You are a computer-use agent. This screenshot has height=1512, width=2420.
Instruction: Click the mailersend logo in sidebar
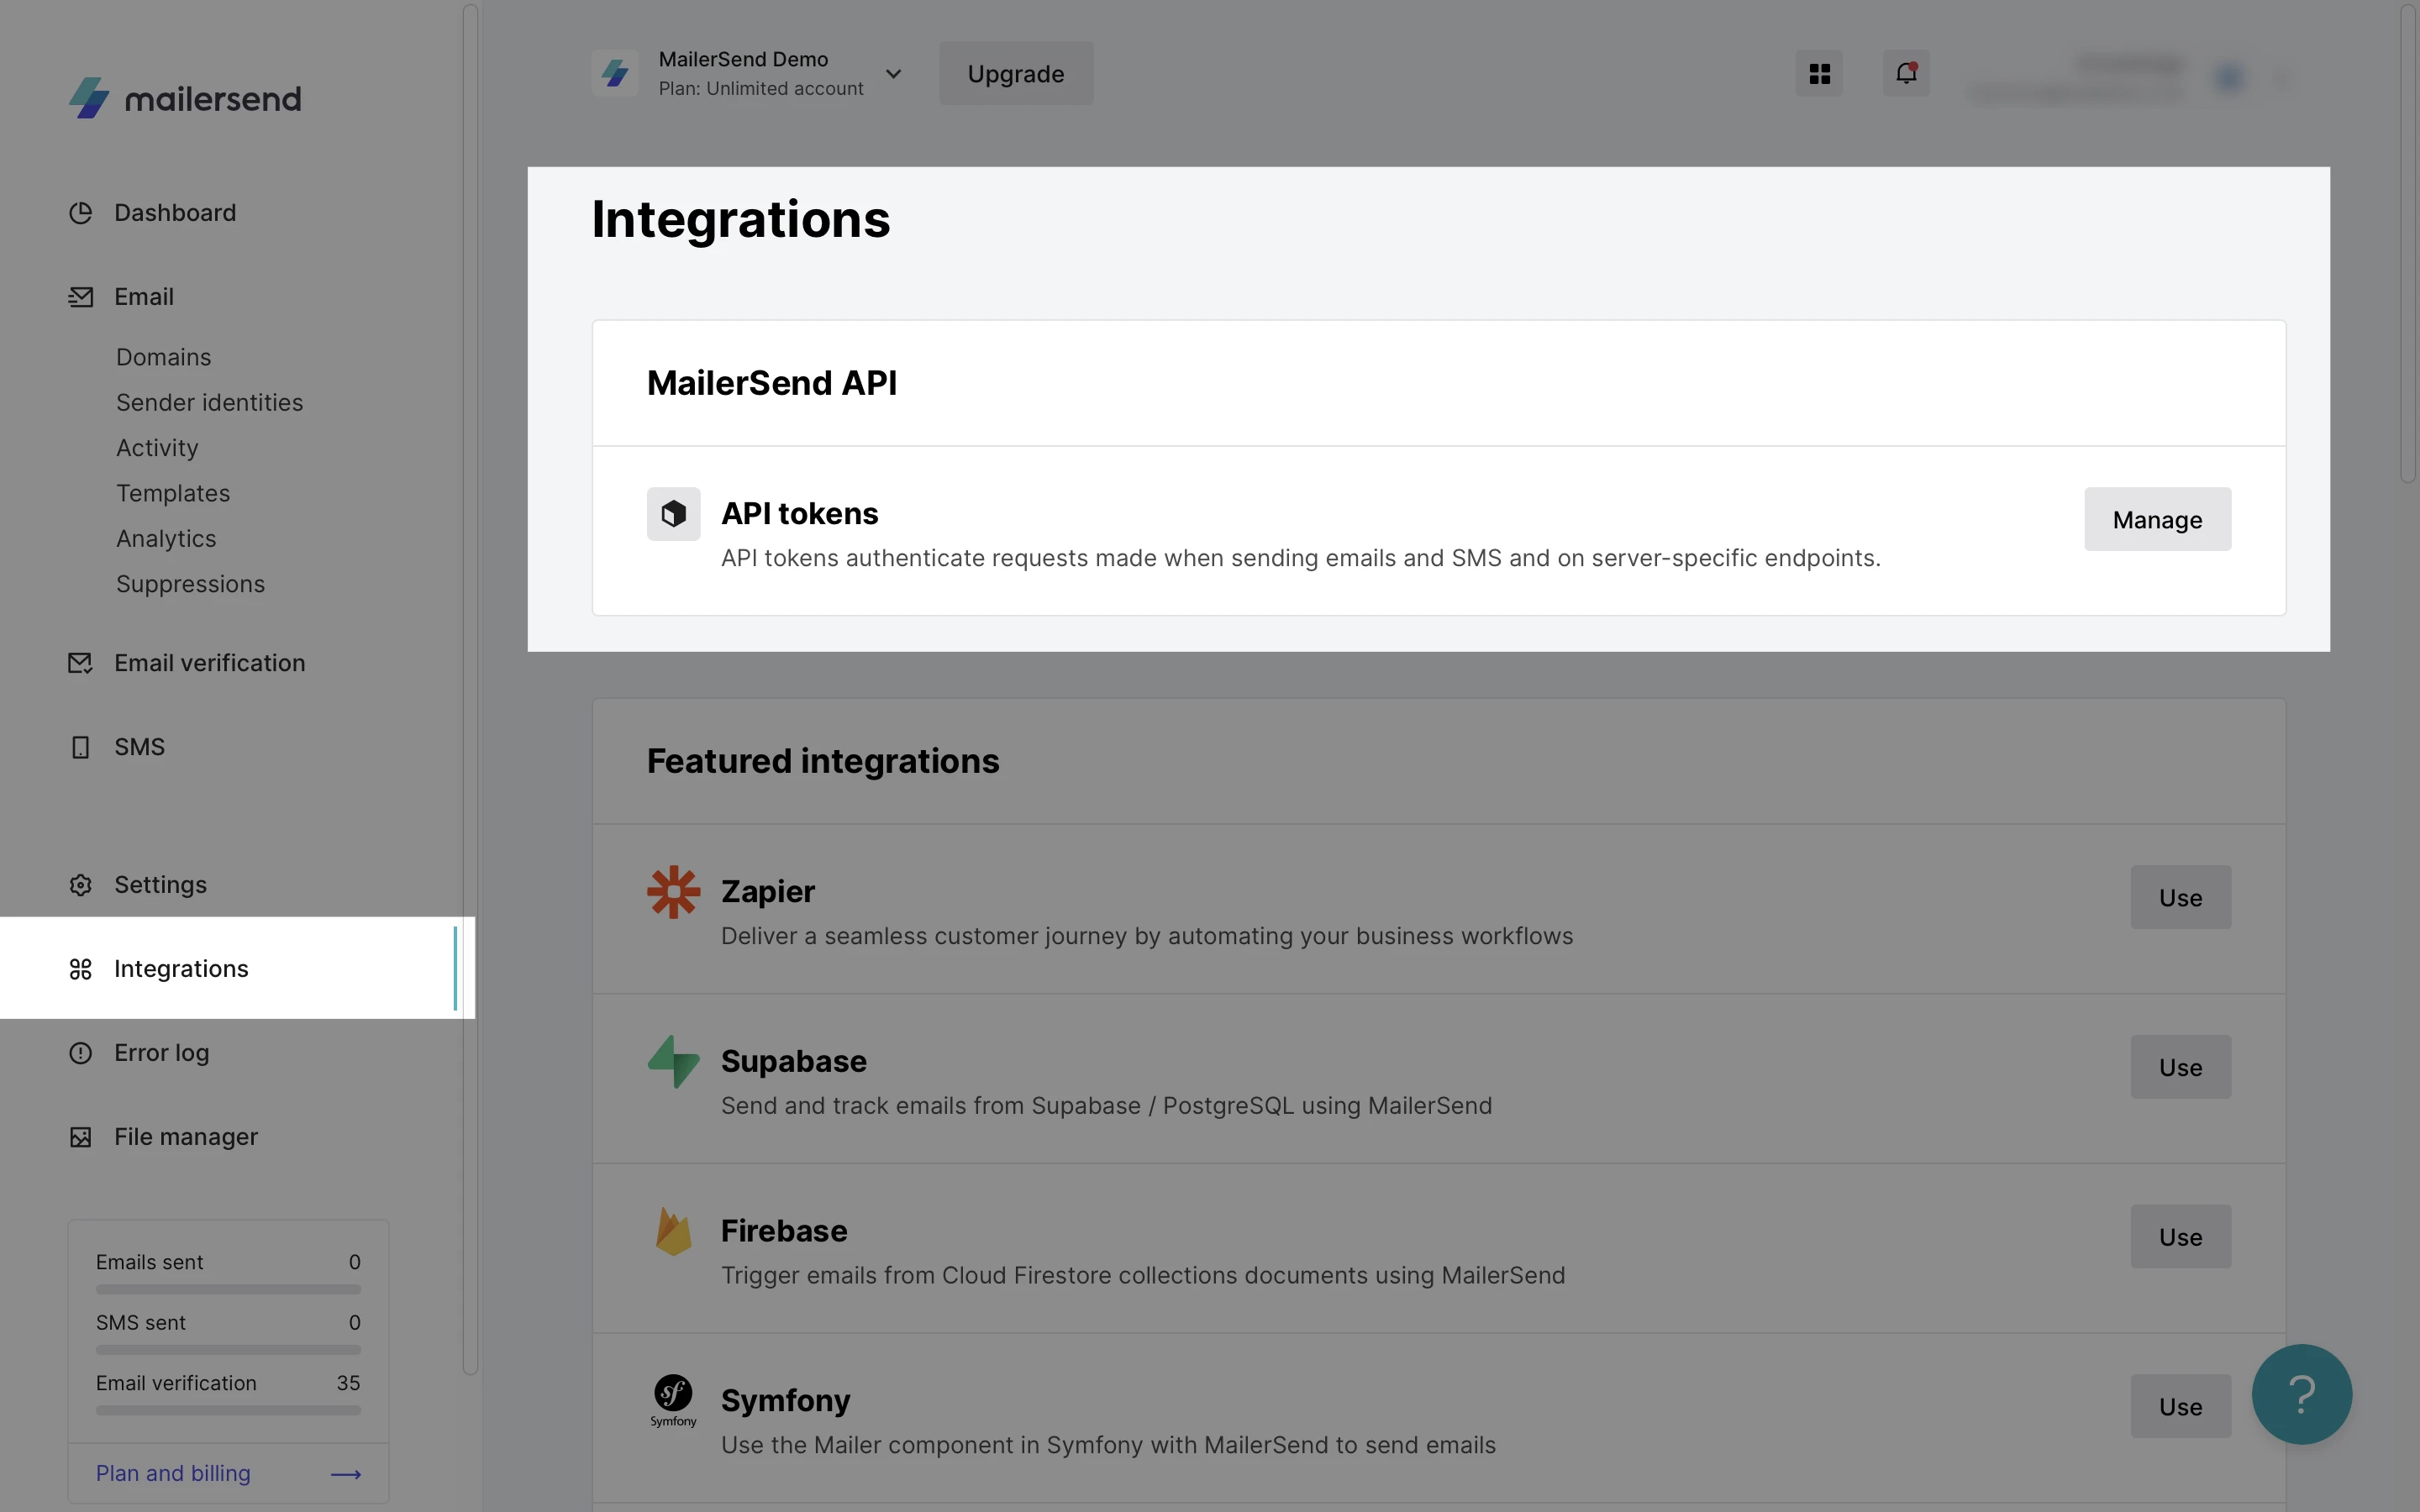[185, 98]
